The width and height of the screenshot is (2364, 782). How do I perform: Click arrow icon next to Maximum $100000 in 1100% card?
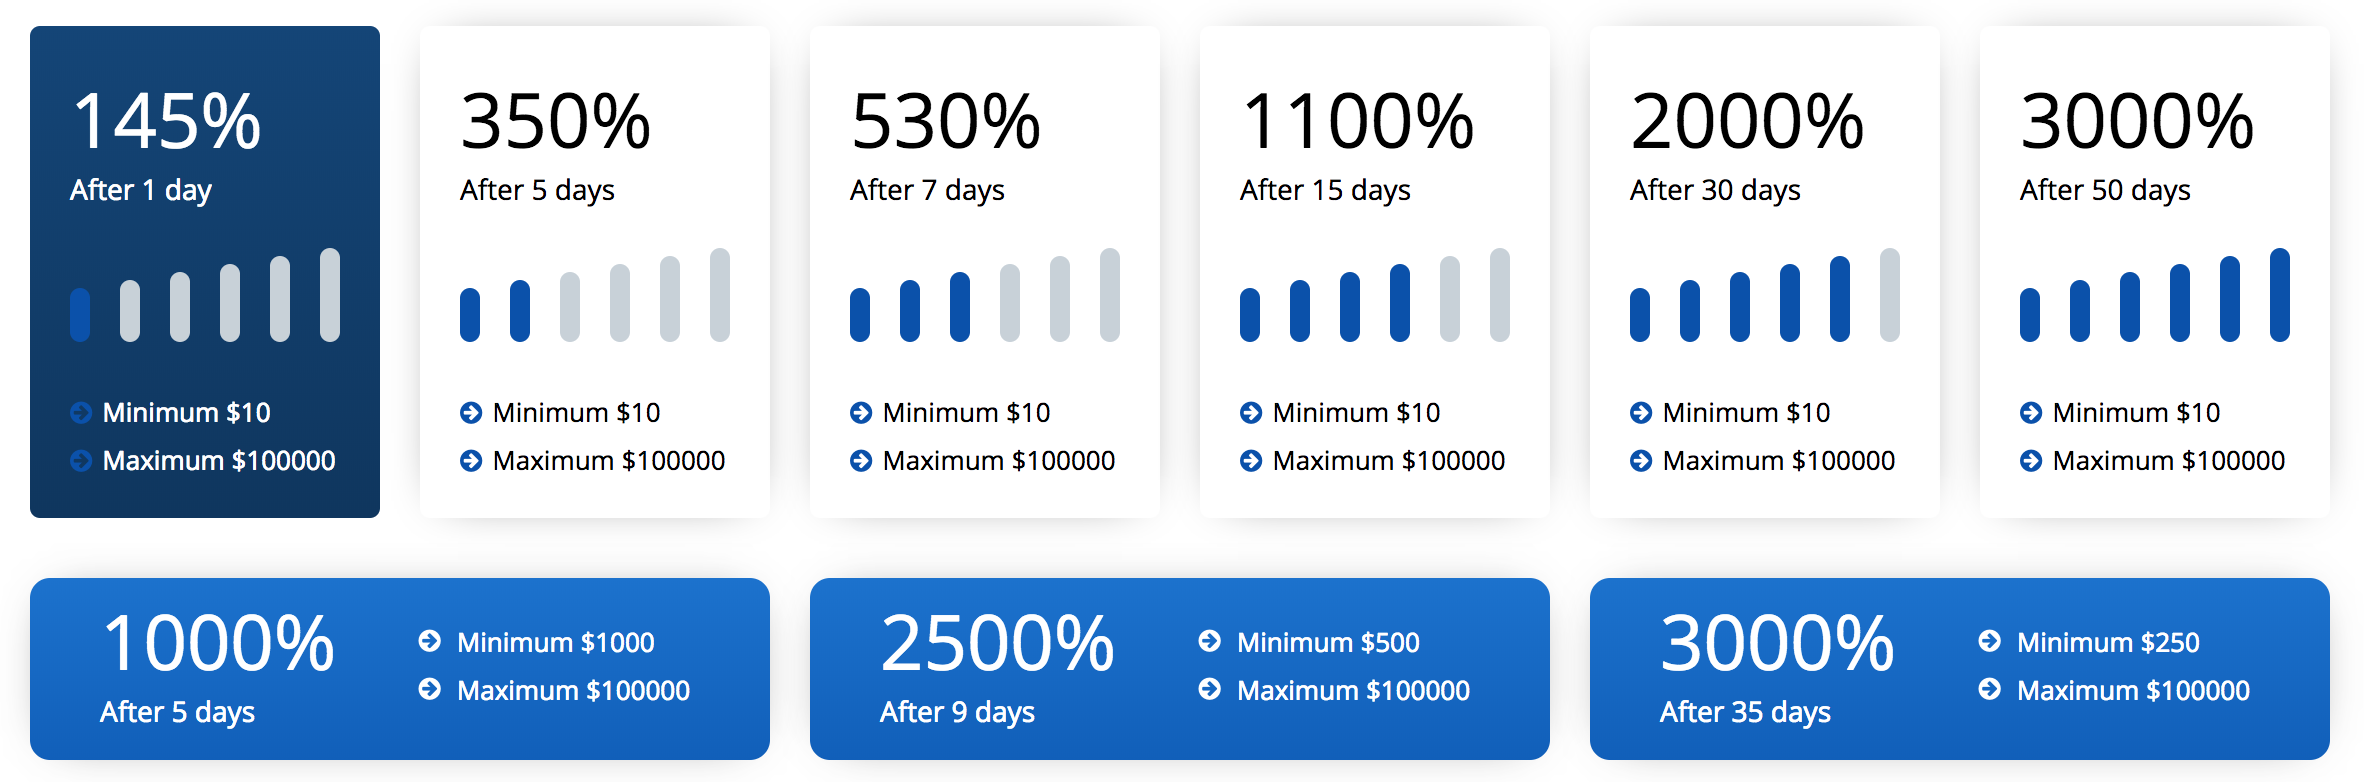[x=1251, y=460]
